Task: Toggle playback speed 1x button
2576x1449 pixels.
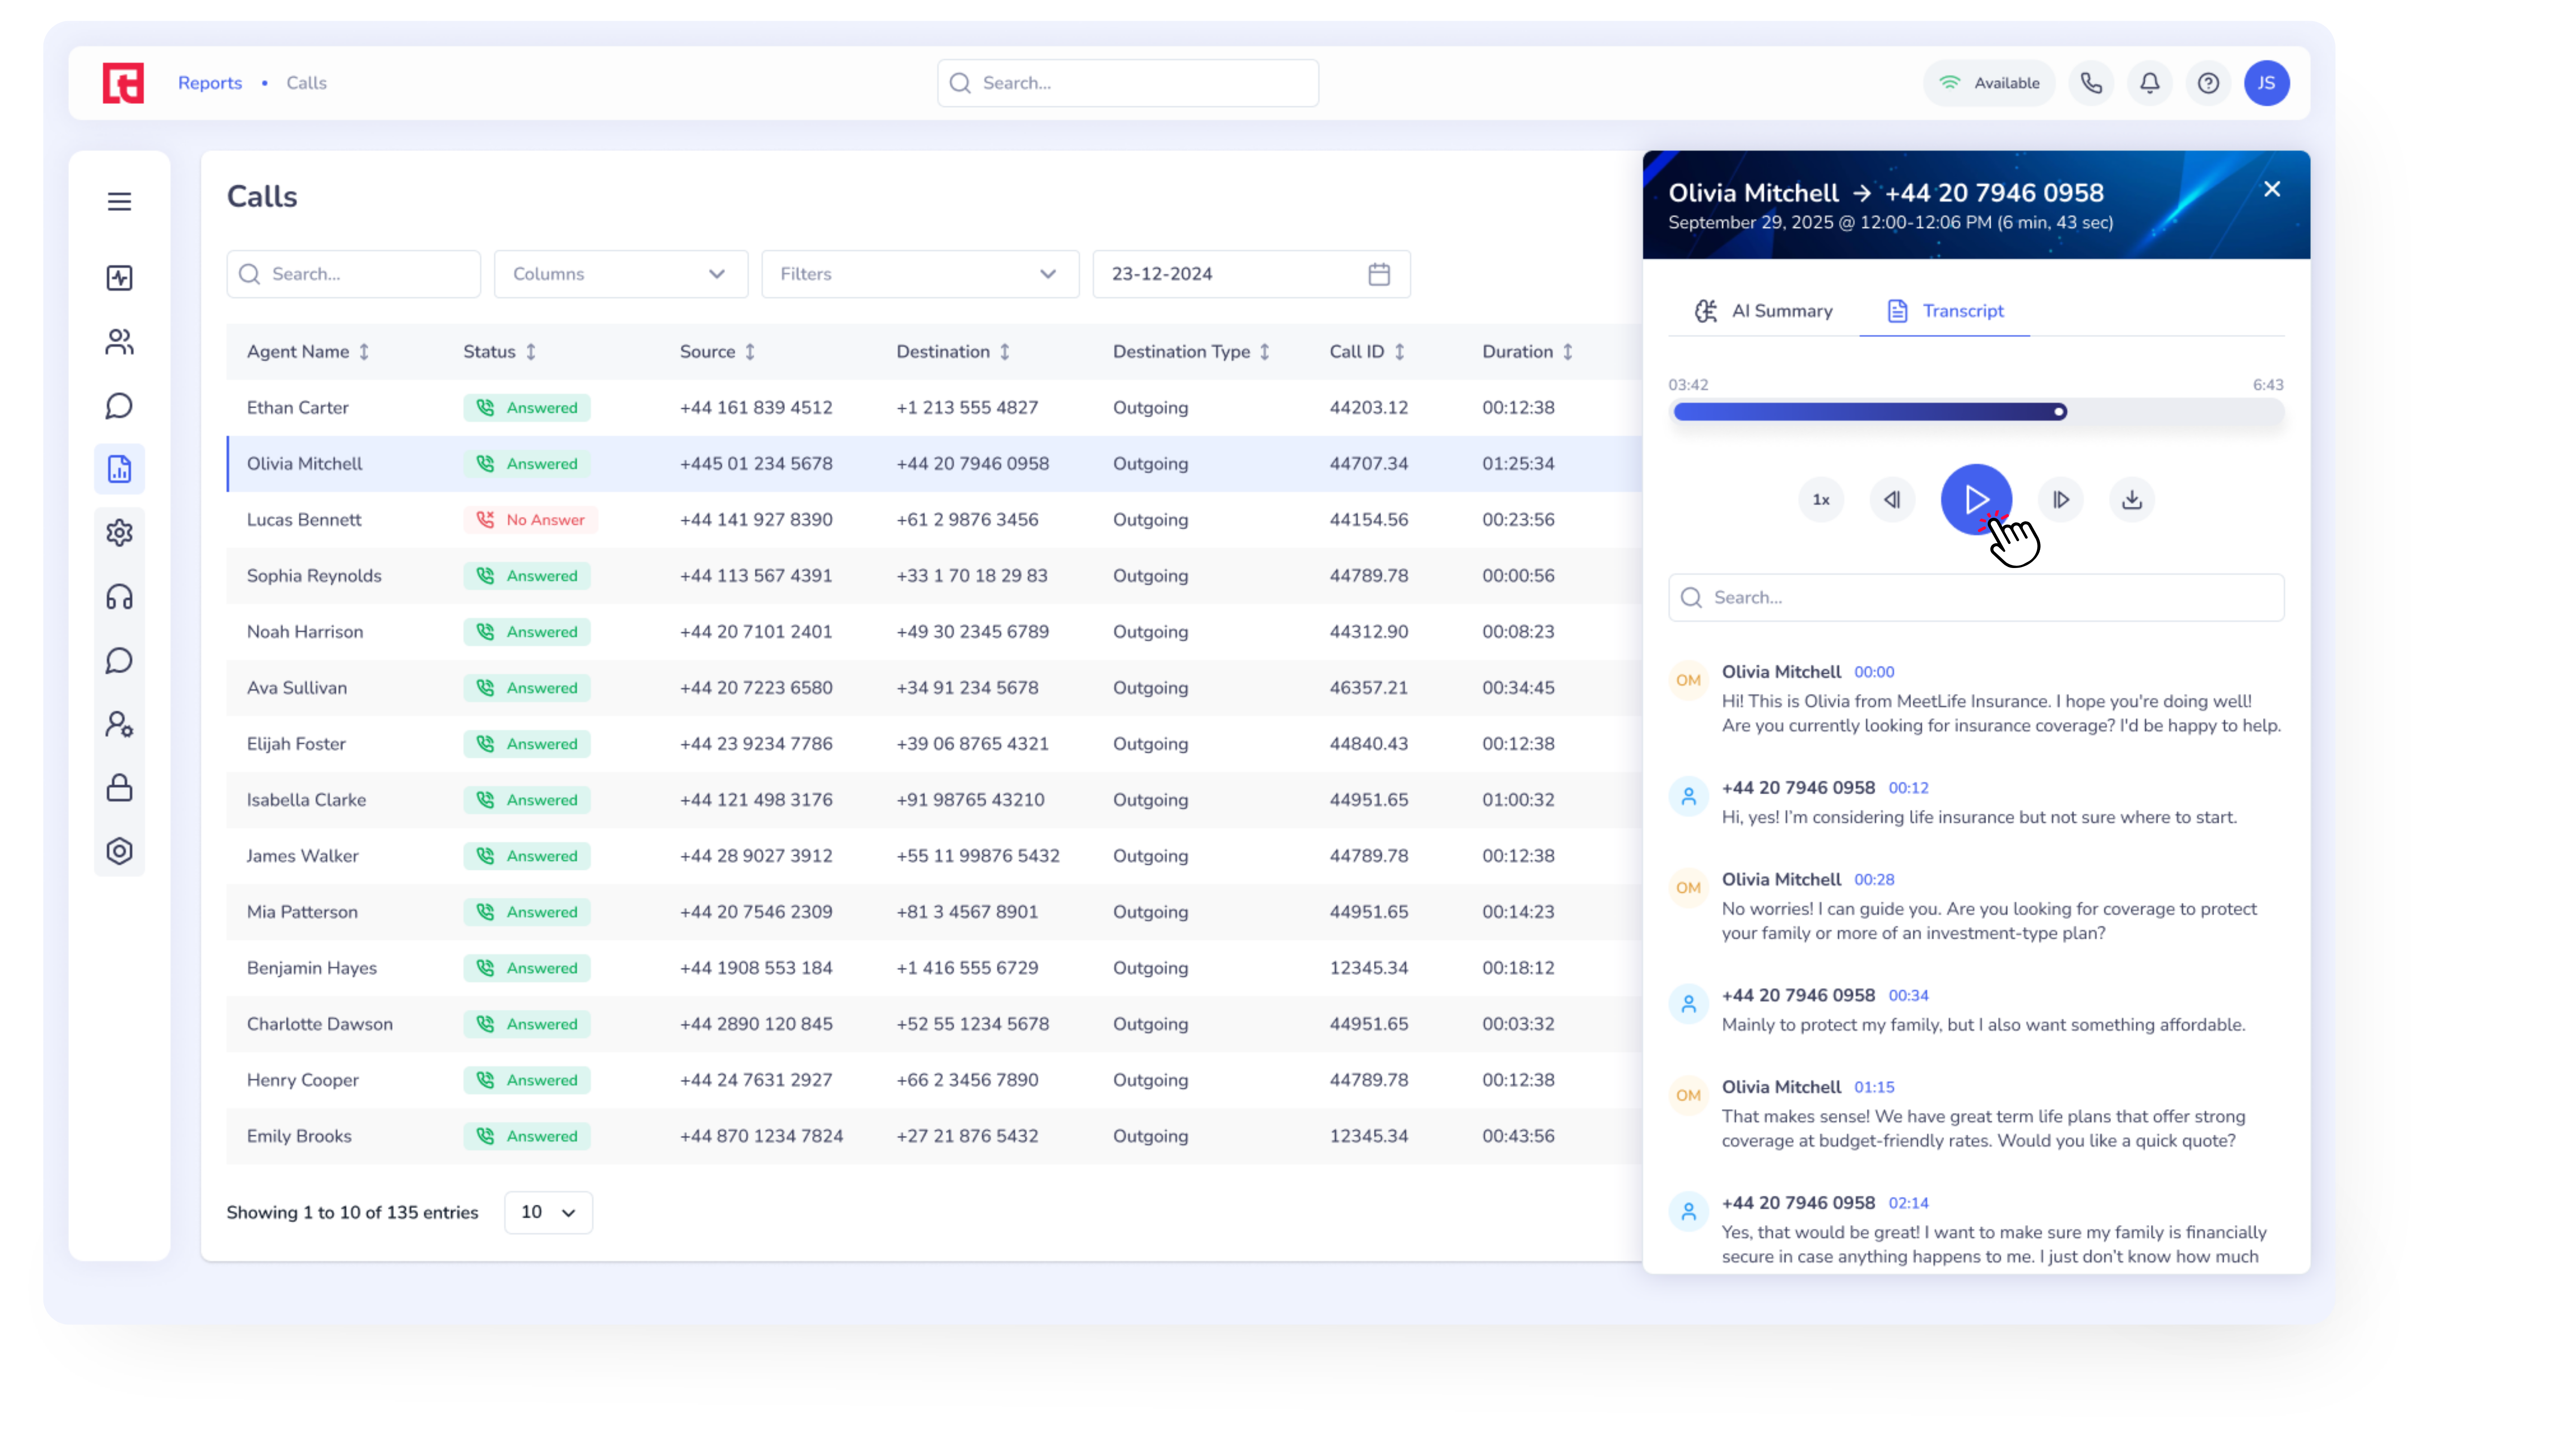Action: coord(1821,500)
